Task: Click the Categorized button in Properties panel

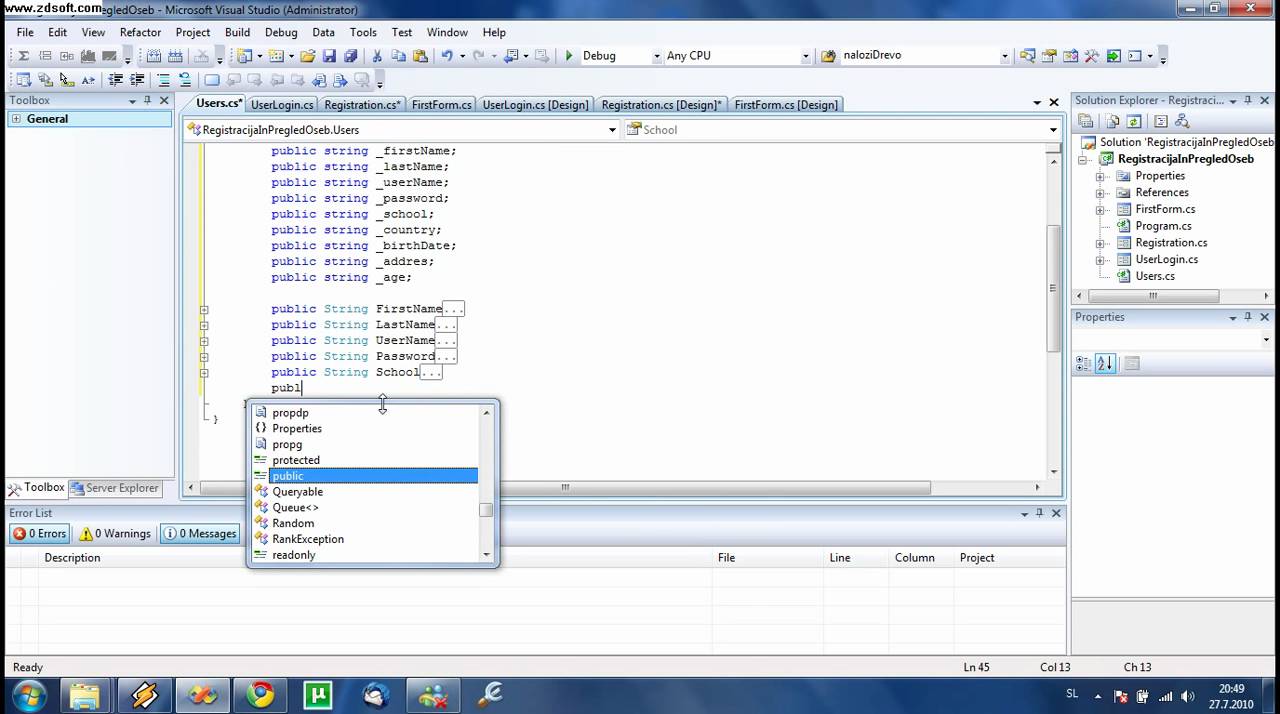Action: pyautogui.click(x=1083, y=364)
